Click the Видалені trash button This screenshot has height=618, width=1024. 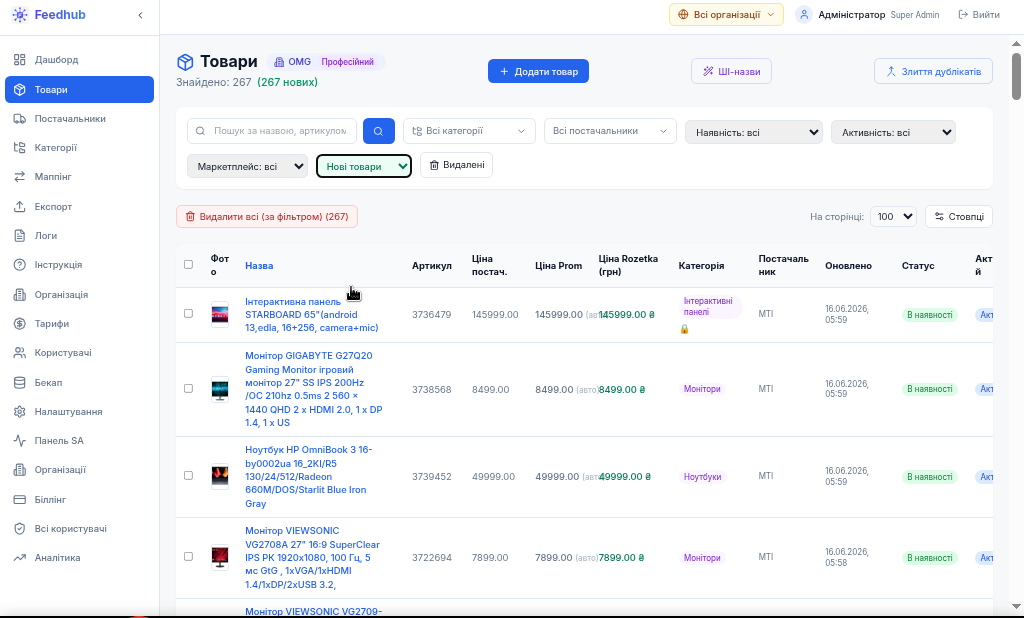click(x=456, y=165)
